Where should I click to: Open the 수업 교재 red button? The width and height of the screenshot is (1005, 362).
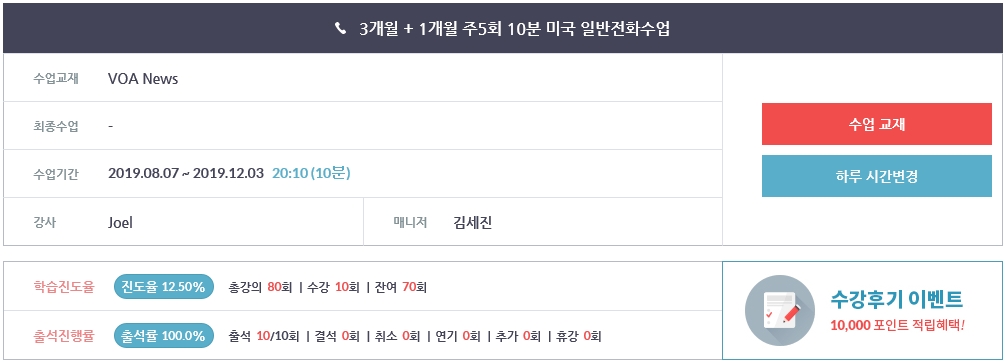click(876, 124)
